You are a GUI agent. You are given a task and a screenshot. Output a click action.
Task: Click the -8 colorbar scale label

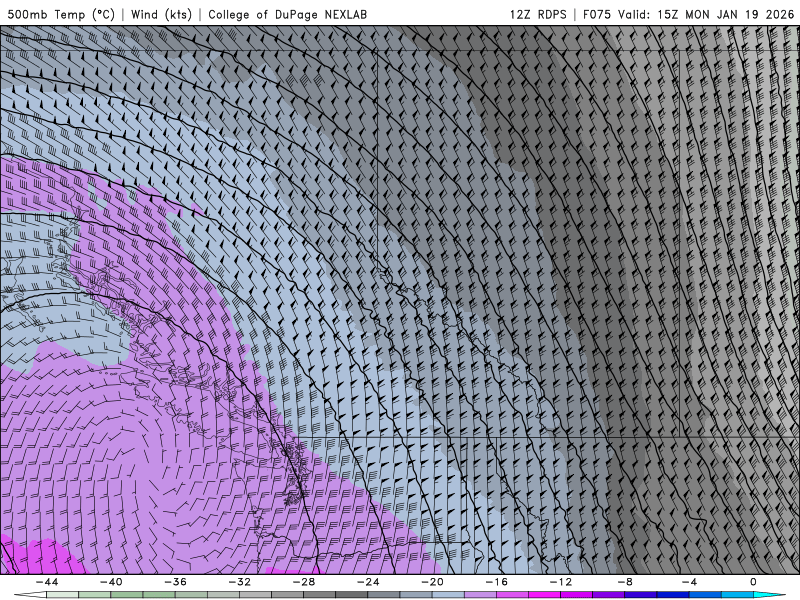pyautogui.click(x=626, y=582)
